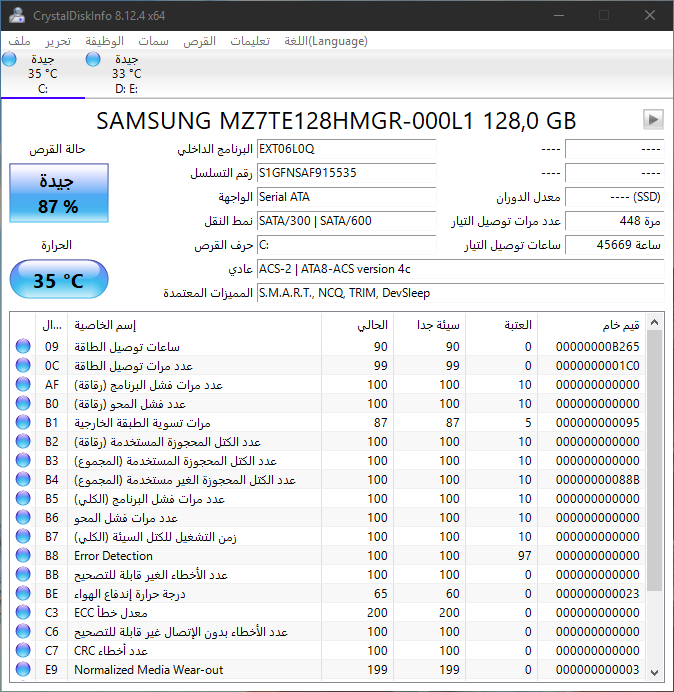Click the status orb in row B5
This screenshot has height=692, width=674.
pyautogui.click(x=23, y=498)
